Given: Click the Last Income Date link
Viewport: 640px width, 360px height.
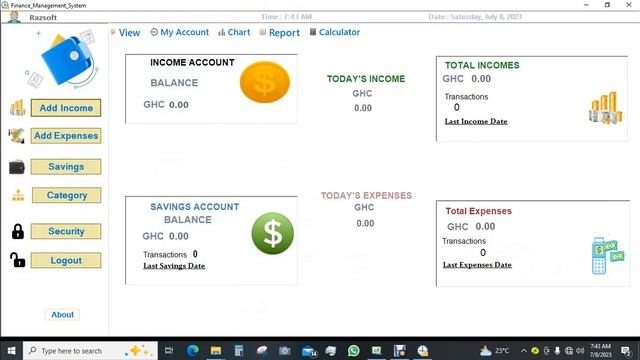Looking at the screenshot, I should pos(476,121).
